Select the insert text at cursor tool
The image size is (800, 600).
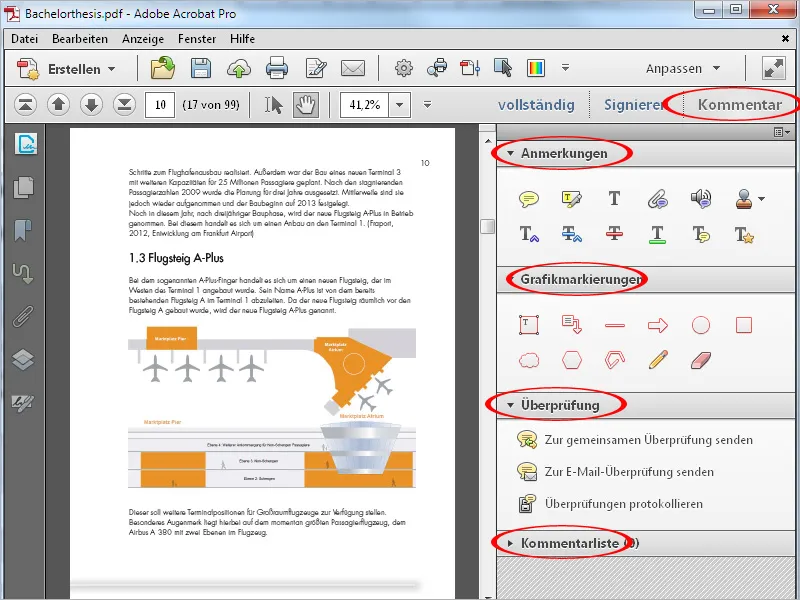pyautogui.click(x=529, y=234)
